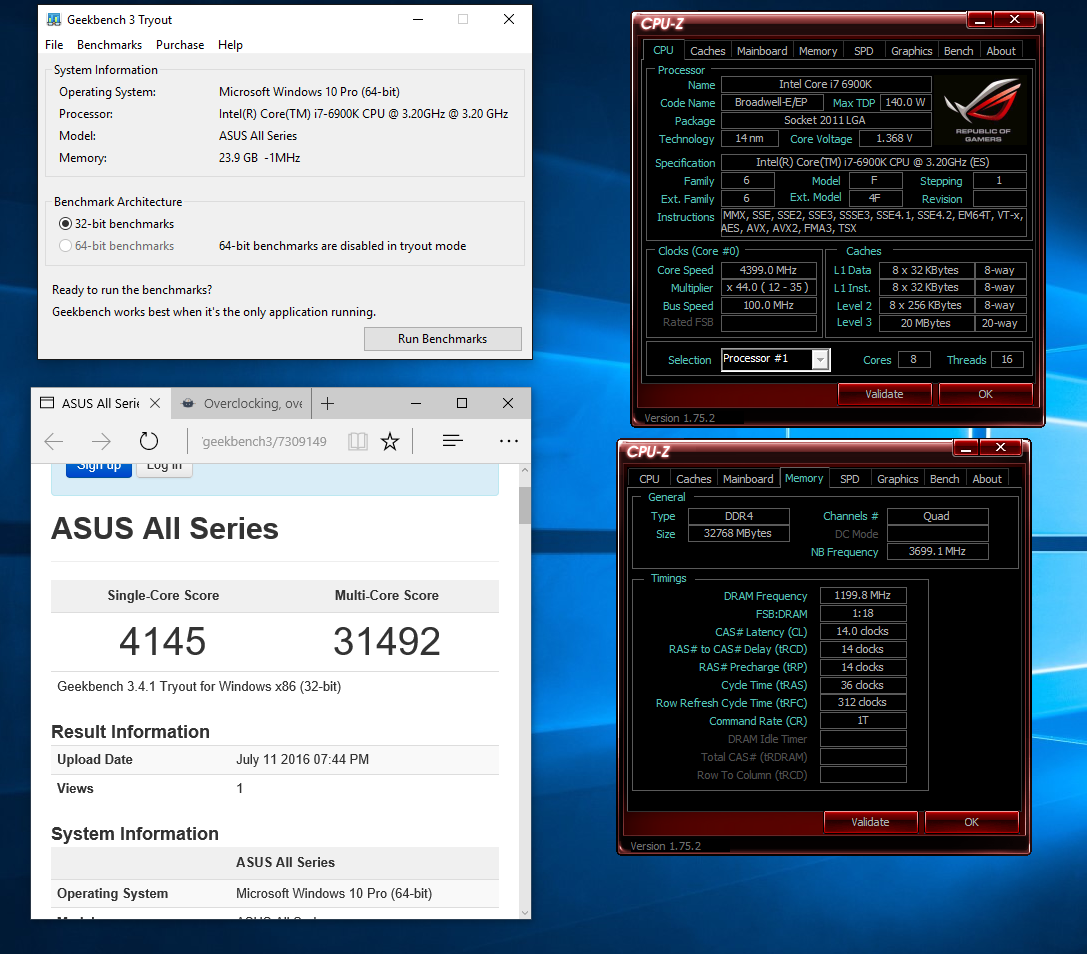The width and height of the screenshot is (1087, 954).
Task: Click the Single-Core Score 4145
Action: (x=163, y=641)
